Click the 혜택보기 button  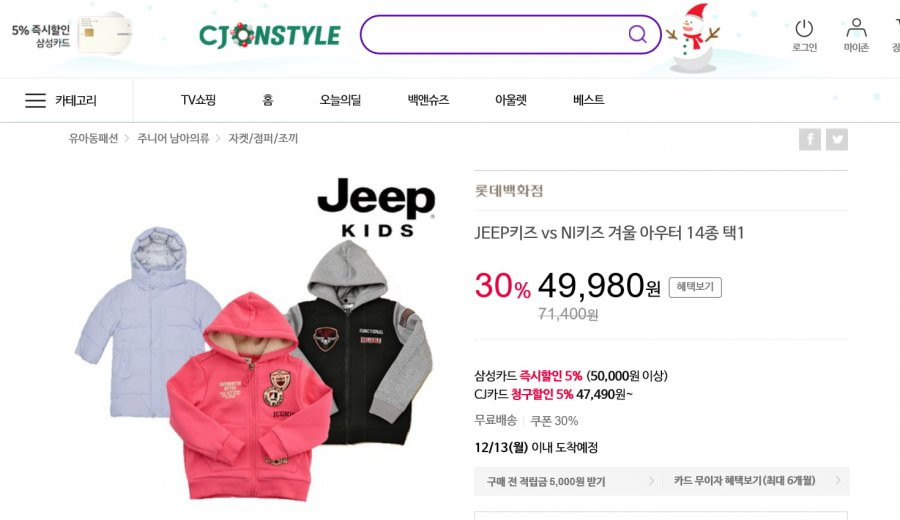[x=695, y=287]
